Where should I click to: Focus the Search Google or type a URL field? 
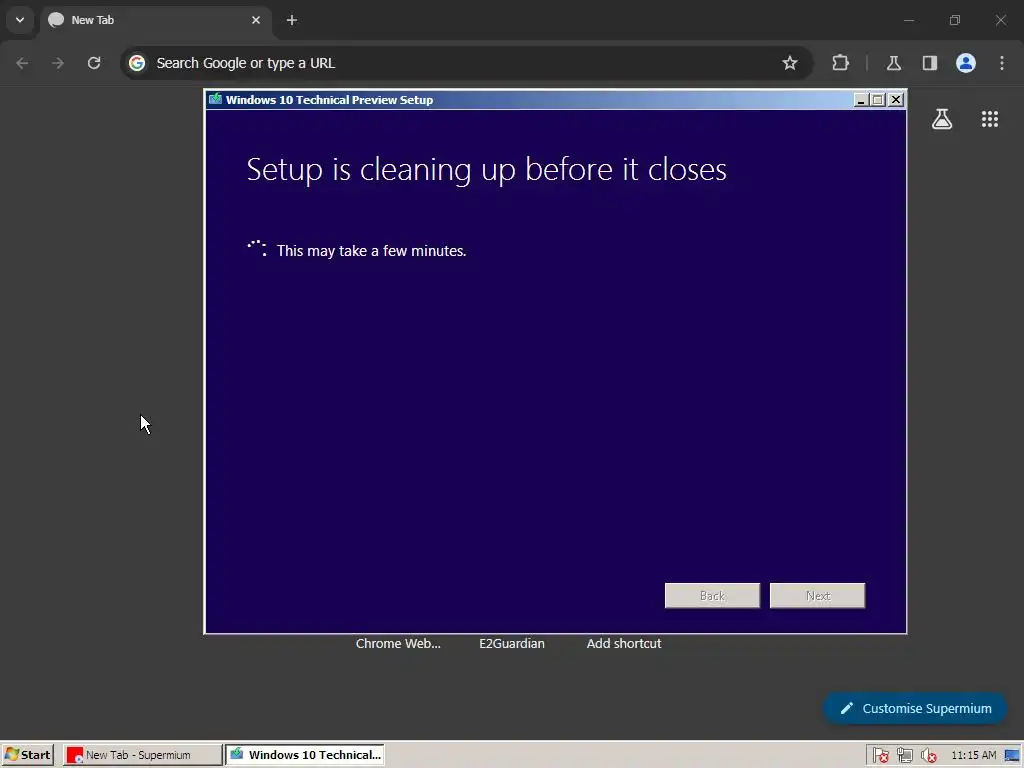tap(467, 63)
